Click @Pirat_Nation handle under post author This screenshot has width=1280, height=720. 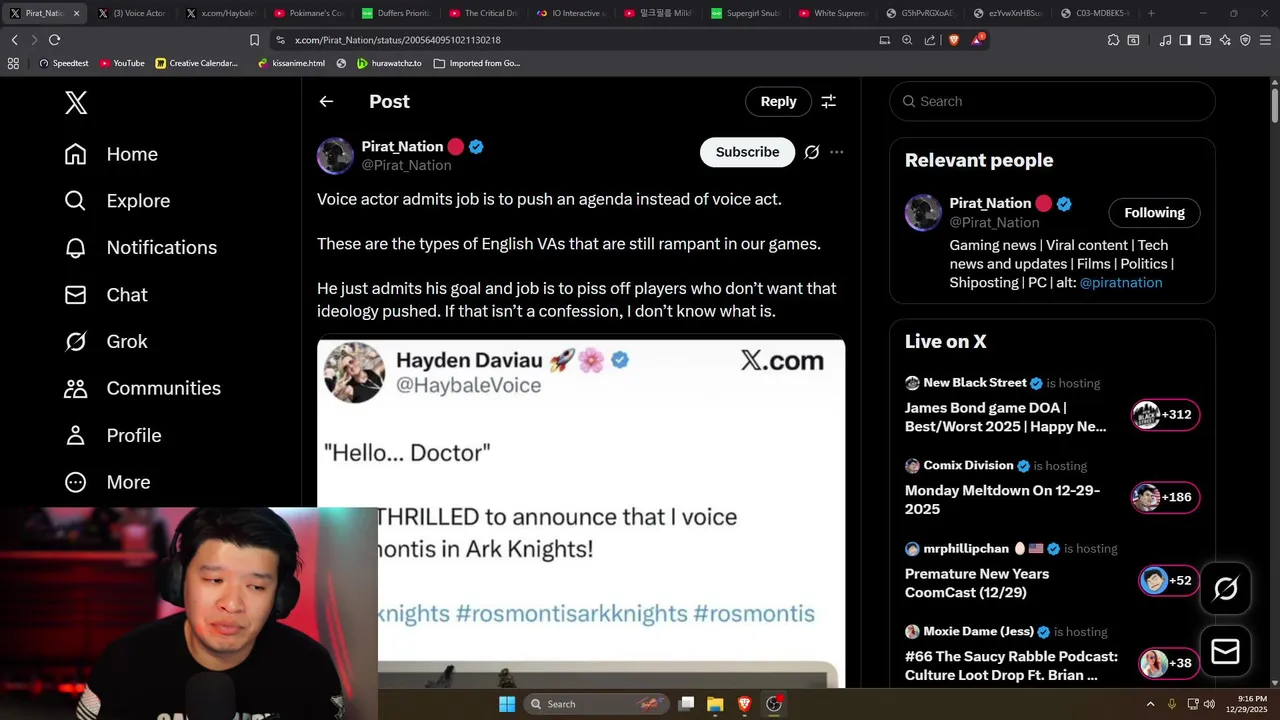(406, 165)
